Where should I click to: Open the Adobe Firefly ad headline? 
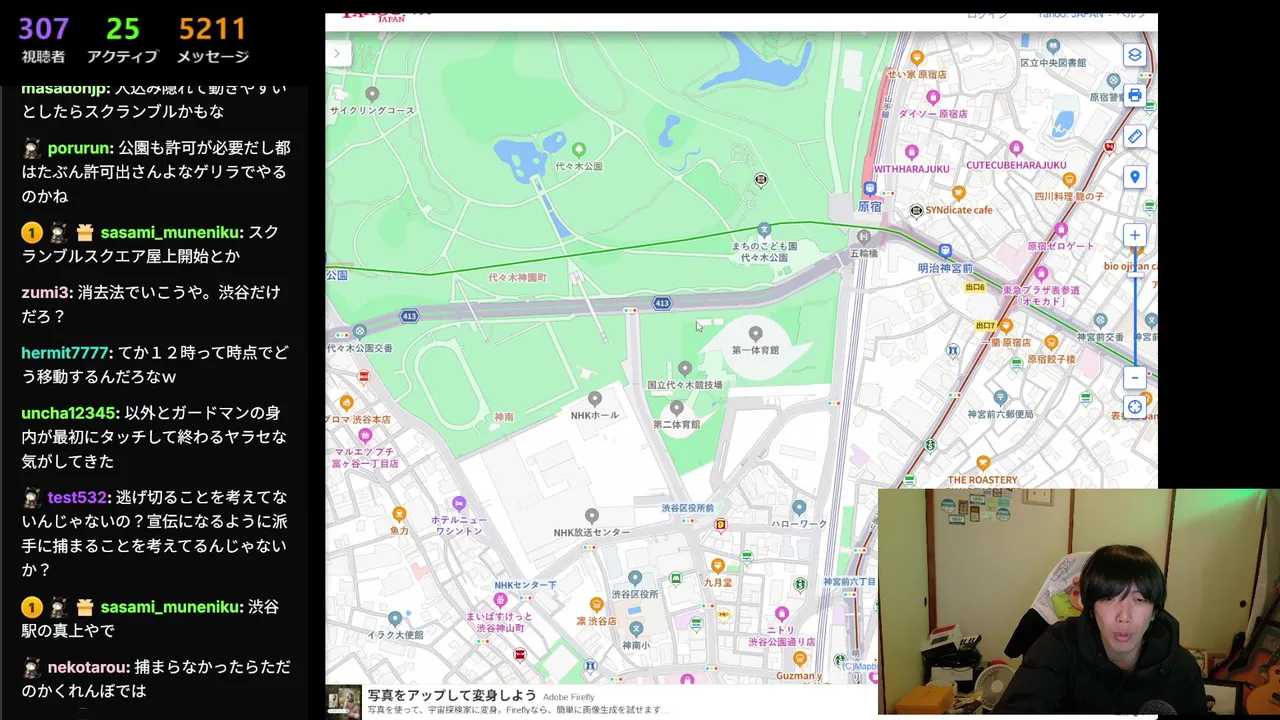452,696
